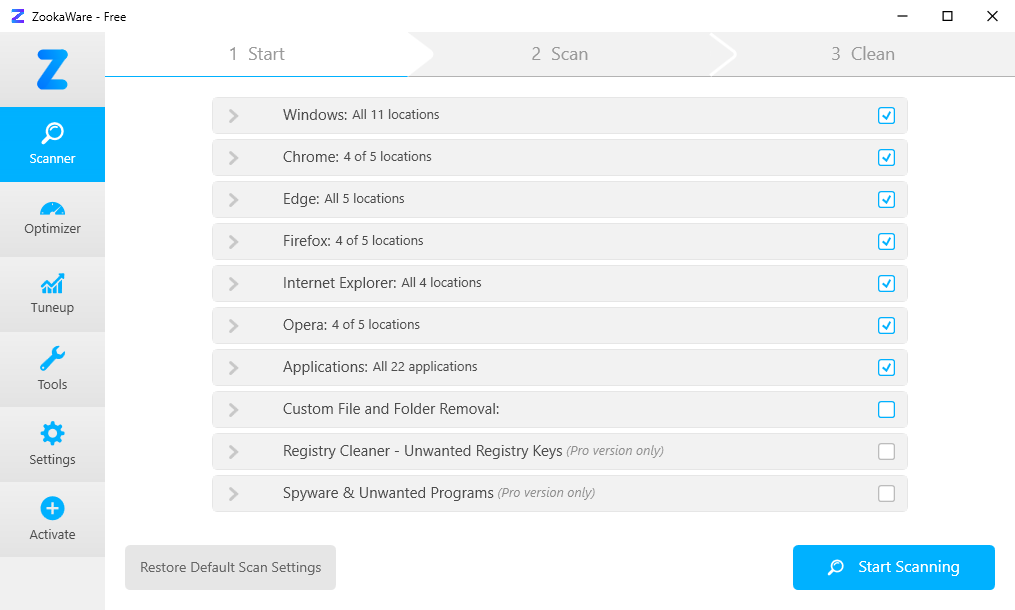
Task: Click the ZookaWare Z logo icon
Action: [52, 69]
